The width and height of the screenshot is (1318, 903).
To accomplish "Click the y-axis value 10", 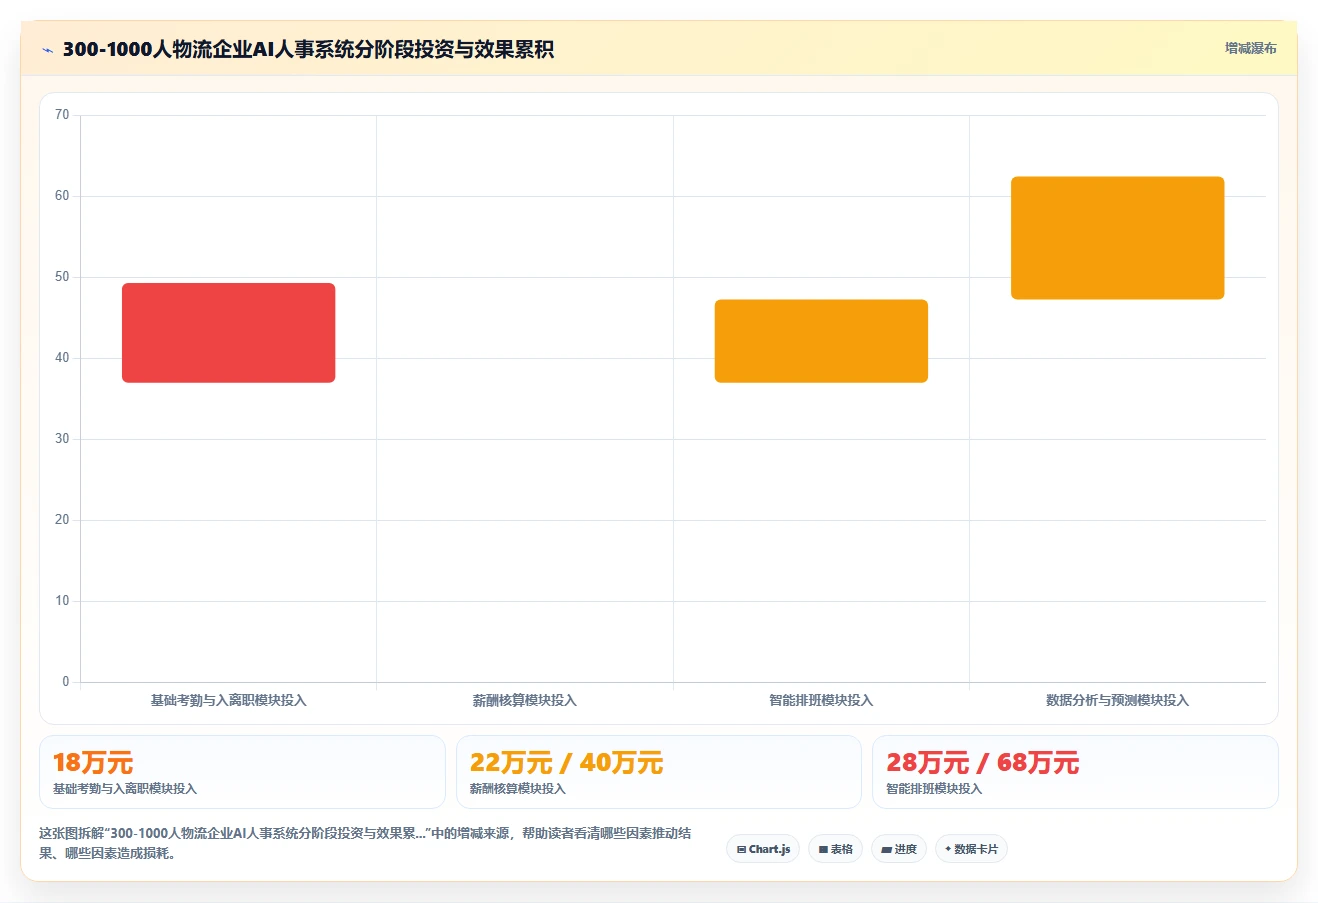I will click(62, 601).
